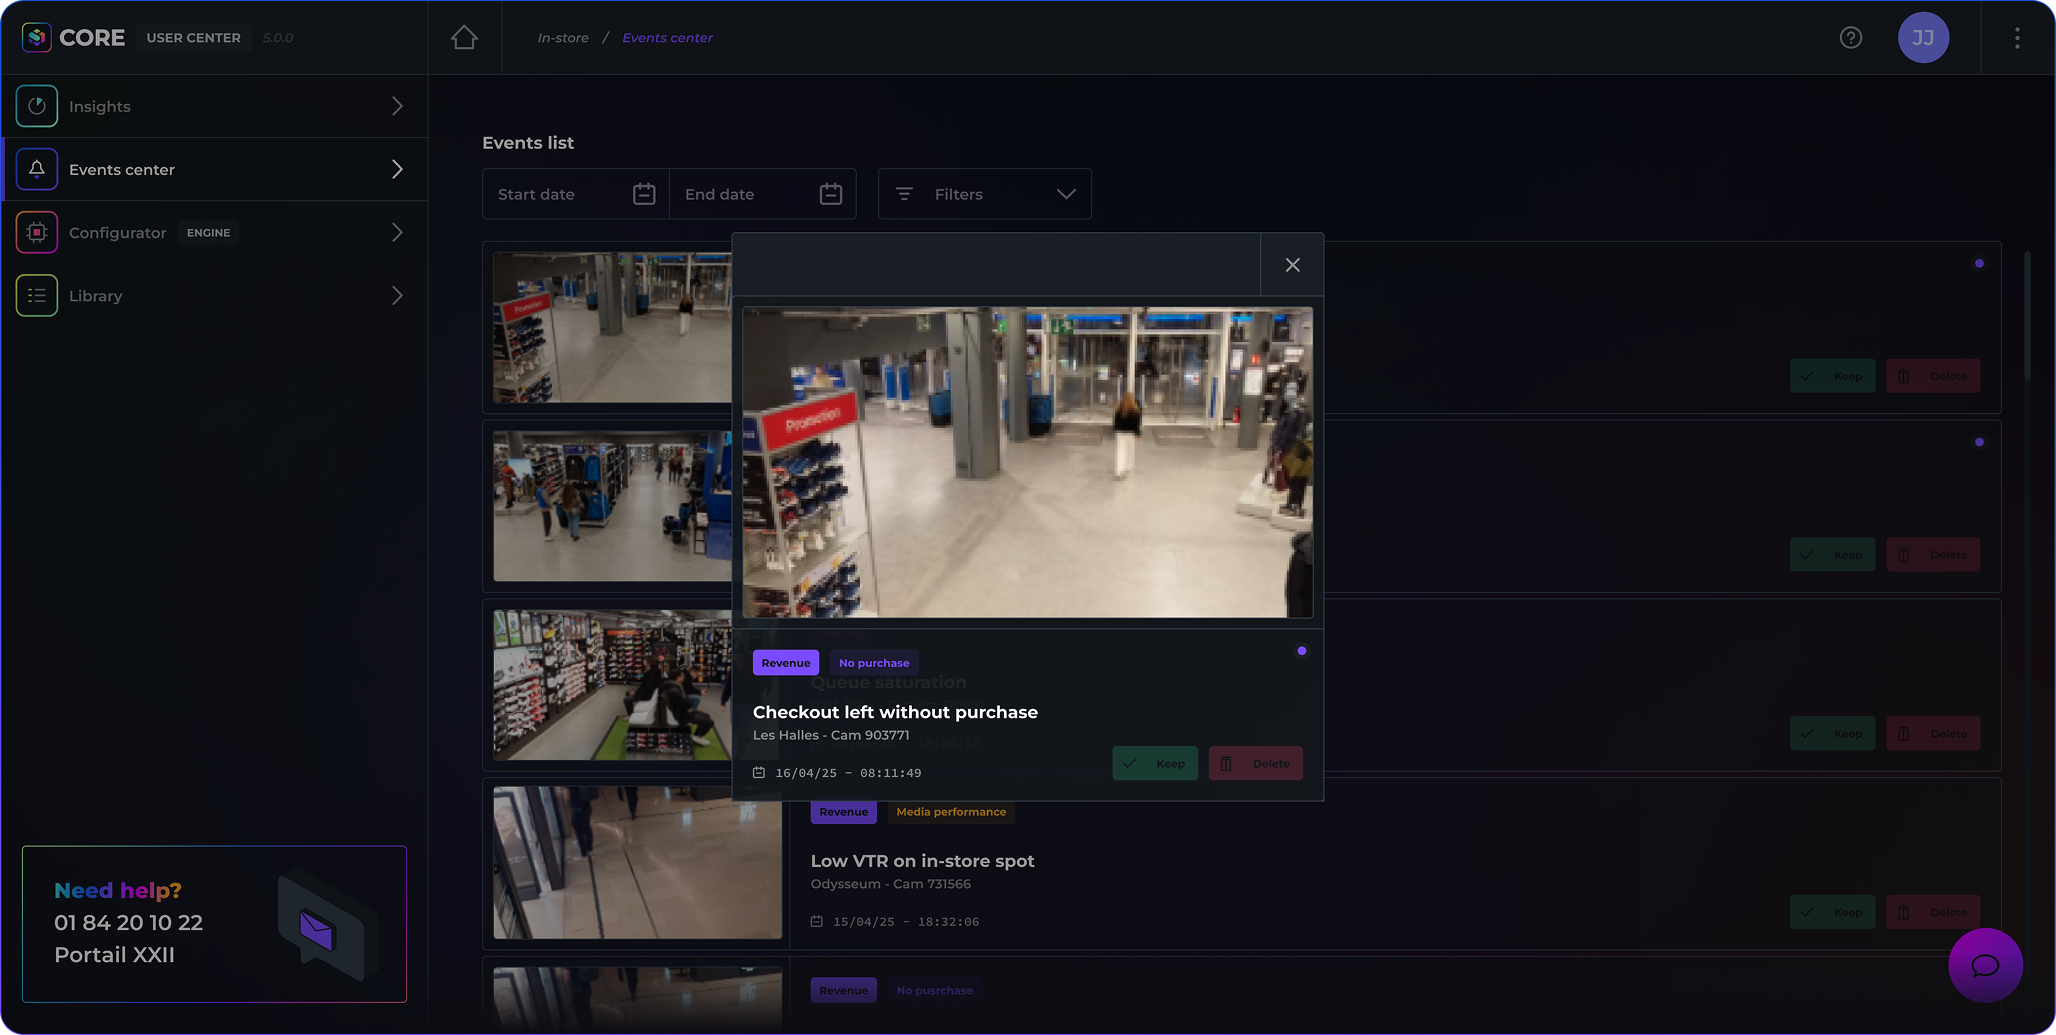Close the event detail popup
Image resolution: width=2056 pixels, height=1035 pixels.
pyautogui.click(x=1292, y=265)
